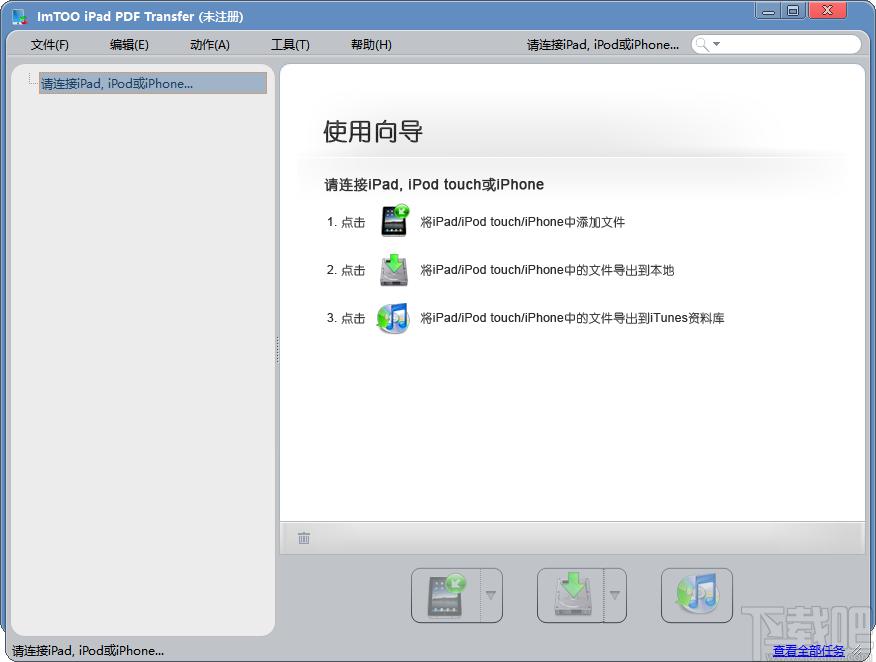Open the 编辑(E) menu

(x=129, y=45)
